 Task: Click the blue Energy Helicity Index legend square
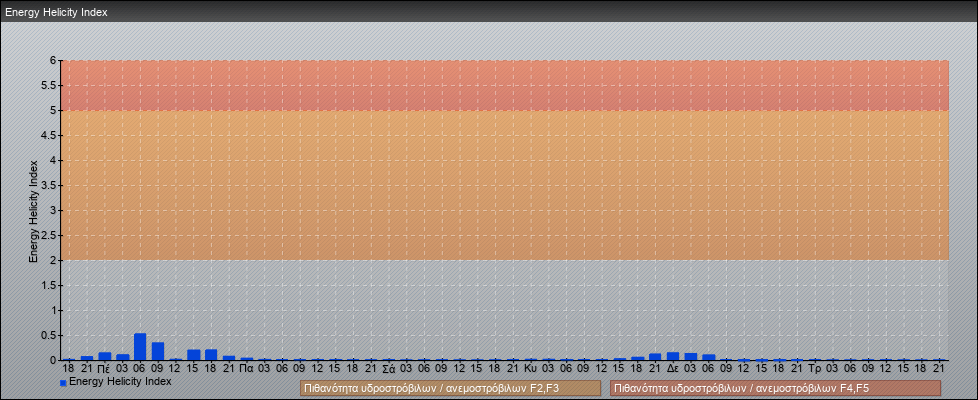click(63, 382)
